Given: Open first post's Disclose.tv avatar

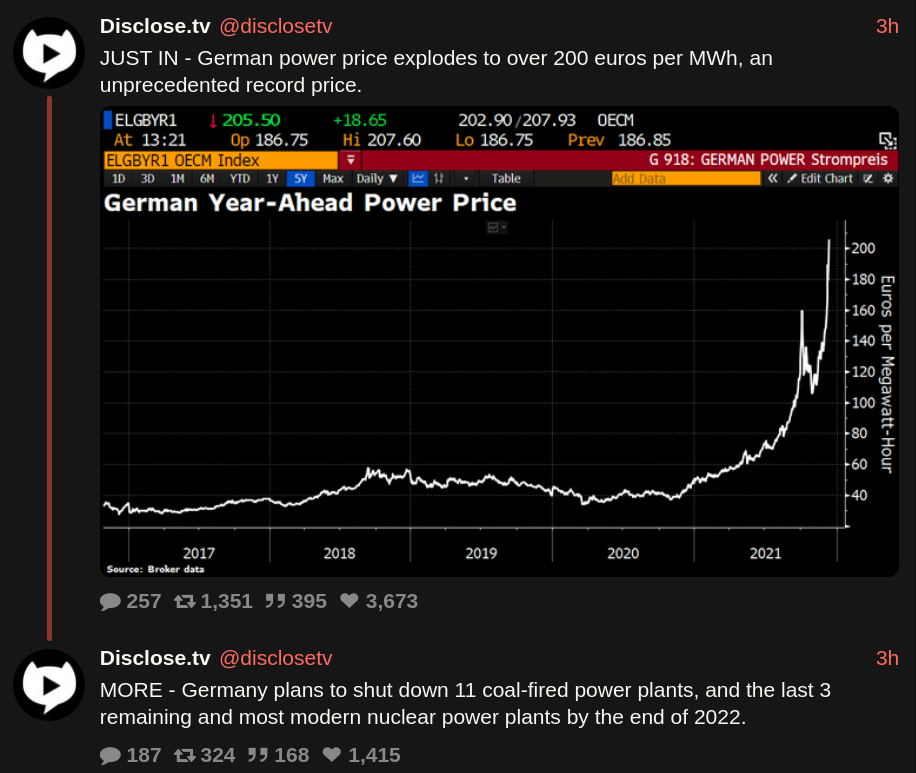Looking at the screenshot, I should point(49,53).
